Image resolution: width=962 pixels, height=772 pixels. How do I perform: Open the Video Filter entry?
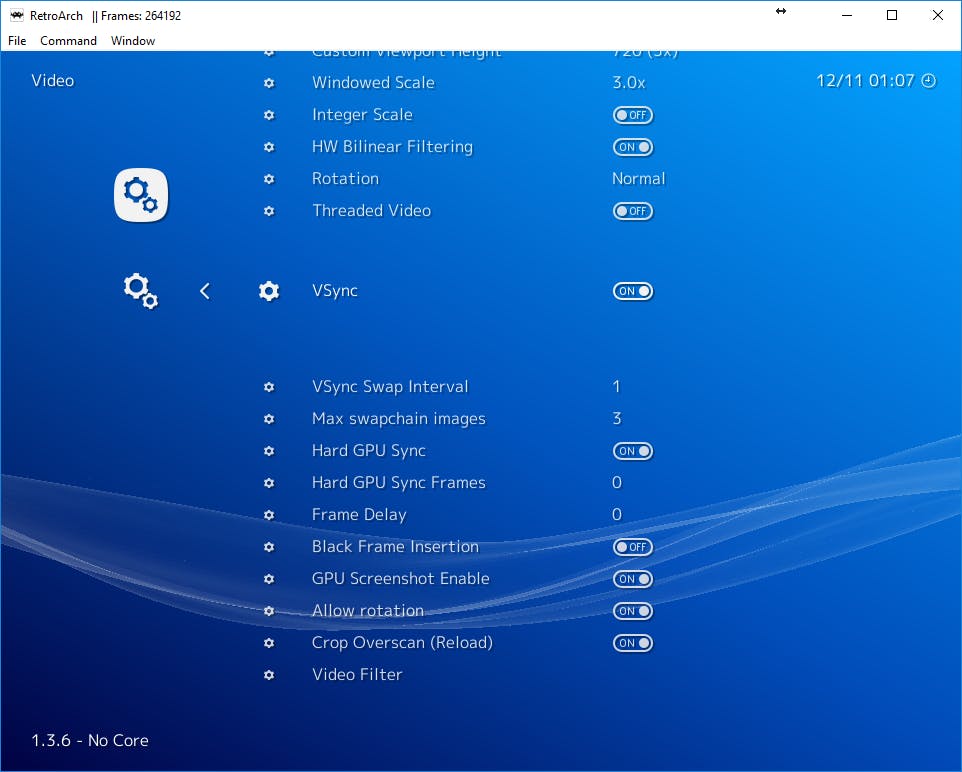pyautogui.click(x=357, y=674)
